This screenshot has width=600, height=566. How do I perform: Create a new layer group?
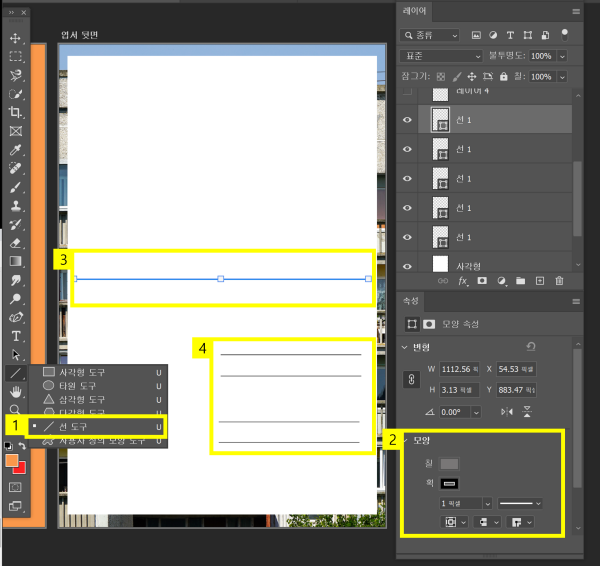pyautogui.click(x=520, y=281)
